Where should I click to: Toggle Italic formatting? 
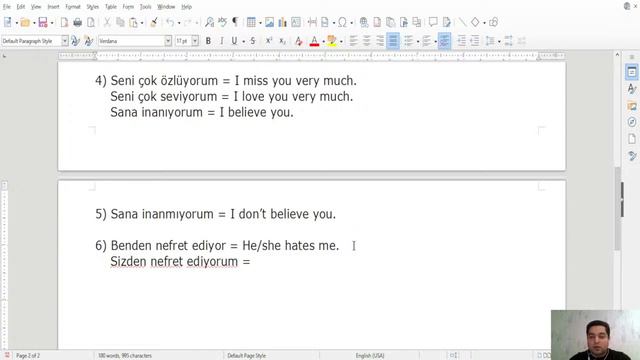tap(222, 41)
